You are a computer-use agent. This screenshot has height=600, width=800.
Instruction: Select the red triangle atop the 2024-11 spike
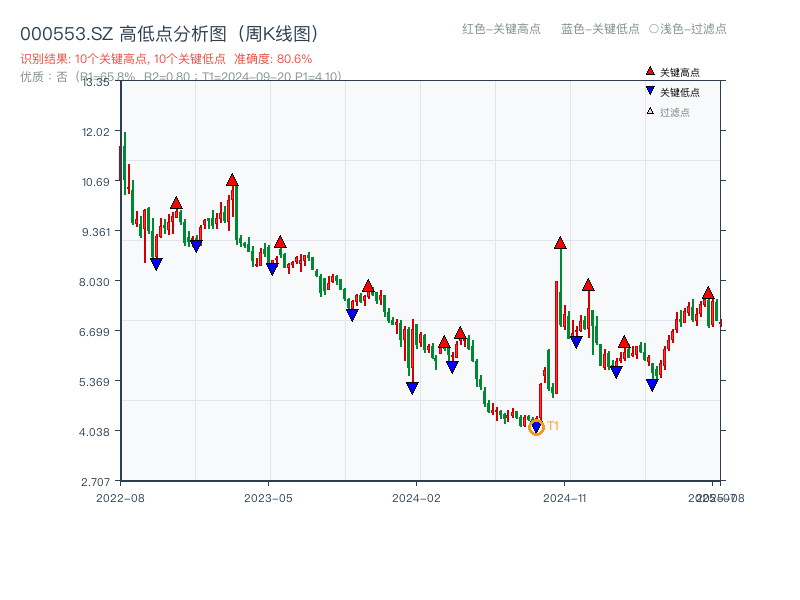pos(560,243)
